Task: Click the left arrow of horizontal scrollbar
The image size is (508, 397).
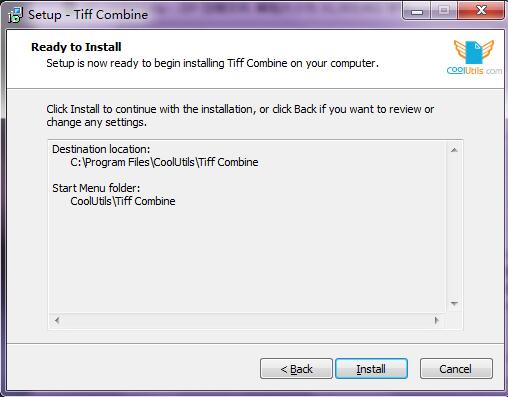Action: coord(57,321)
